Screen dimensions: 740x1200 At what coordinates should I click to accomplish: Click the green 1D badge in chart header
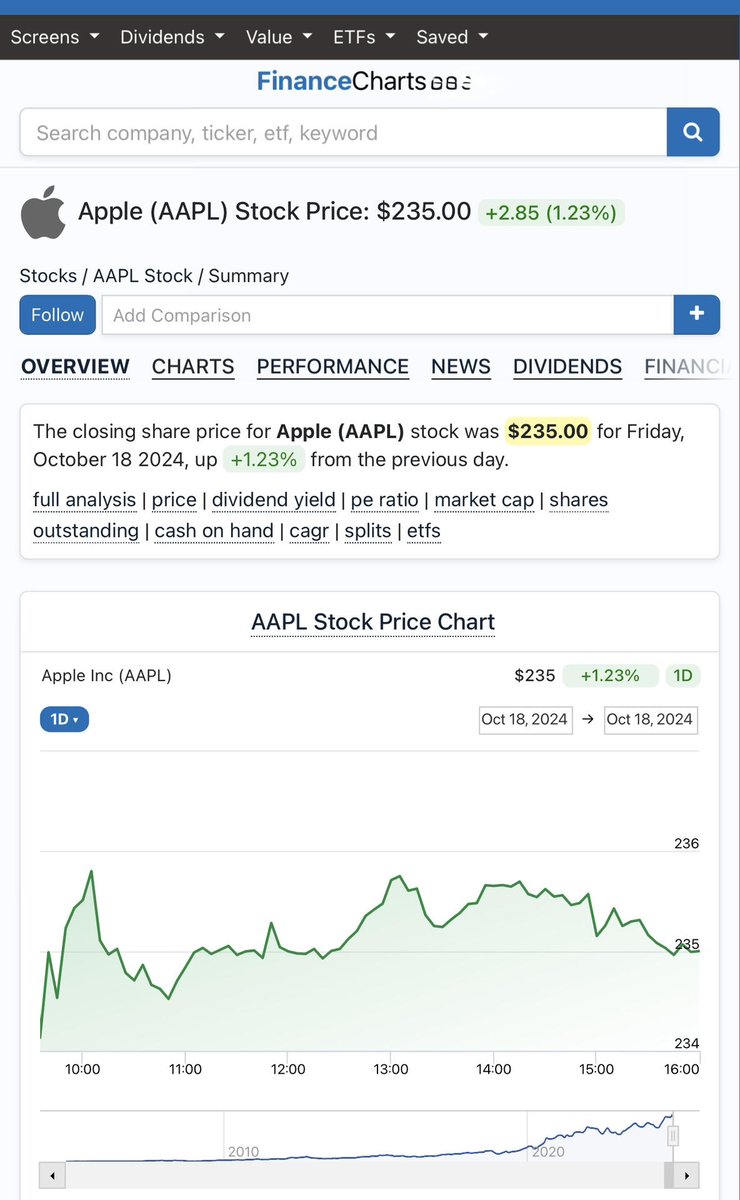[x=683, y=675]
